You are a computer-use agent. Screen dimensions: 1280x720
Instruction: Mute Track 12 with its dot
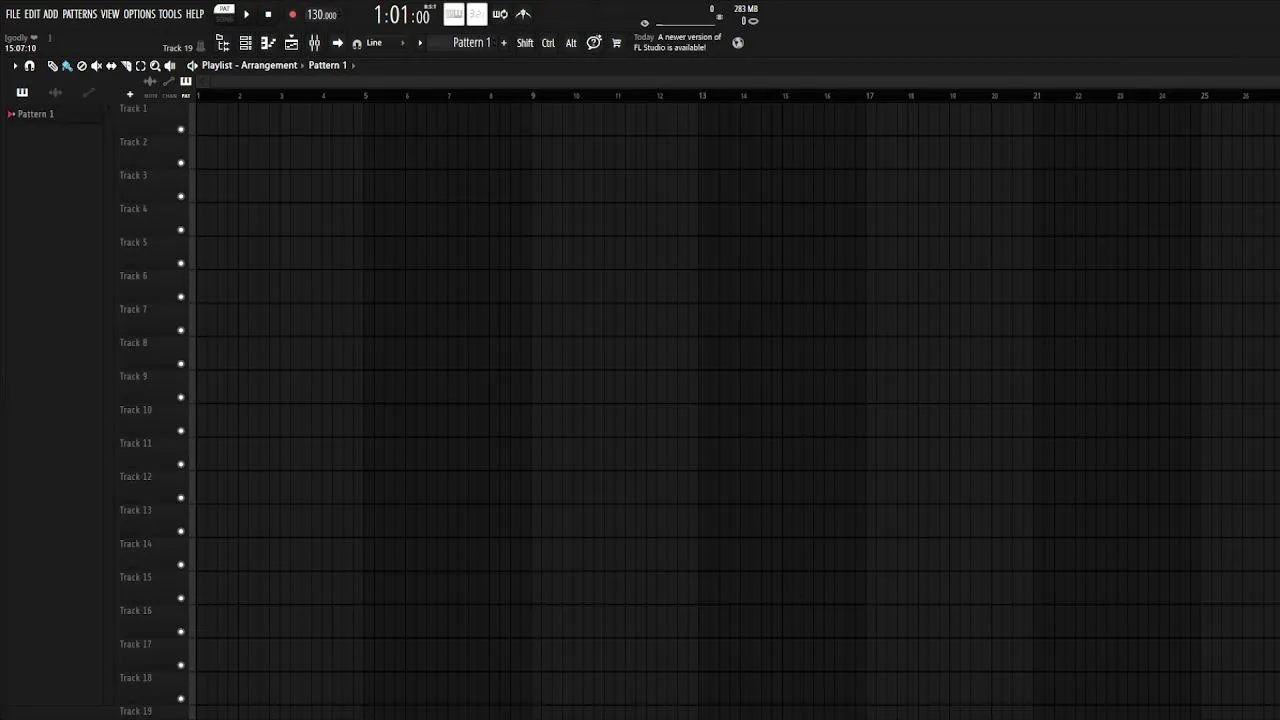tap(181, 498)
